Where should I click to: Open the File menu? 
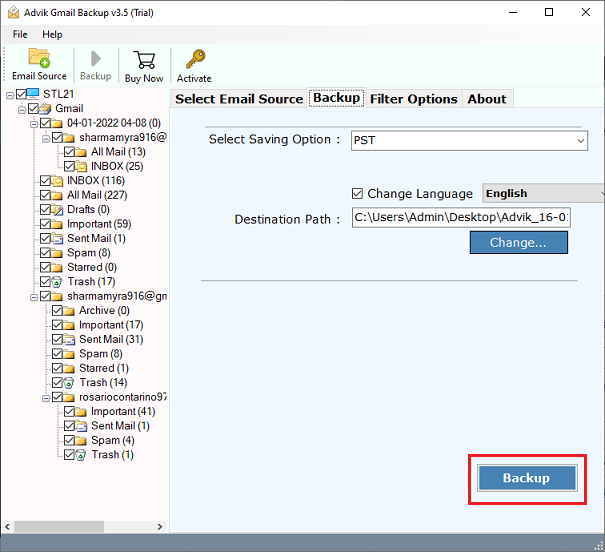[20, 34]
